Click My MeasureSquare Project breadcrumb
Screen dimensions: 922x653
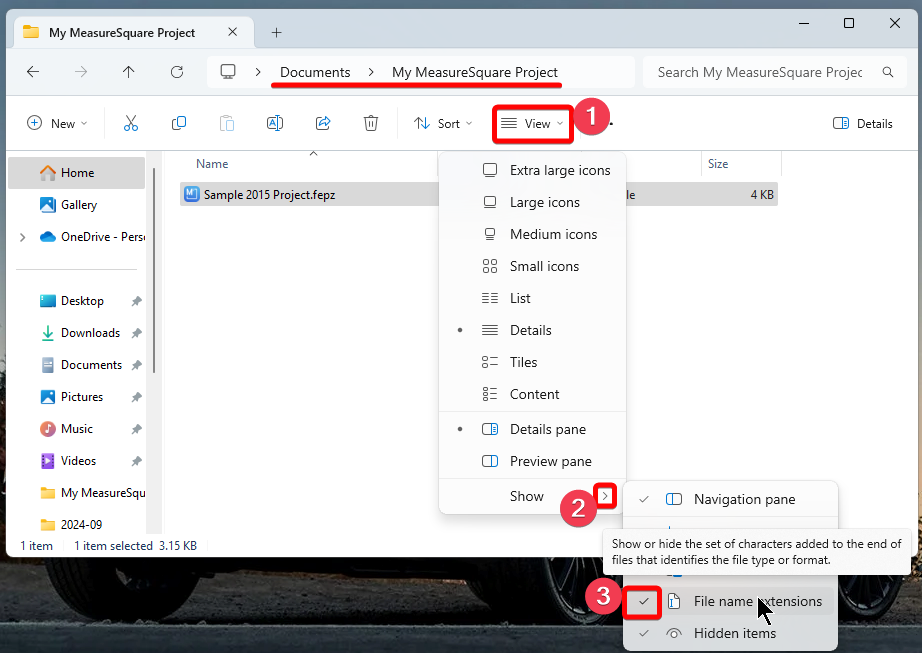point(475,72)
